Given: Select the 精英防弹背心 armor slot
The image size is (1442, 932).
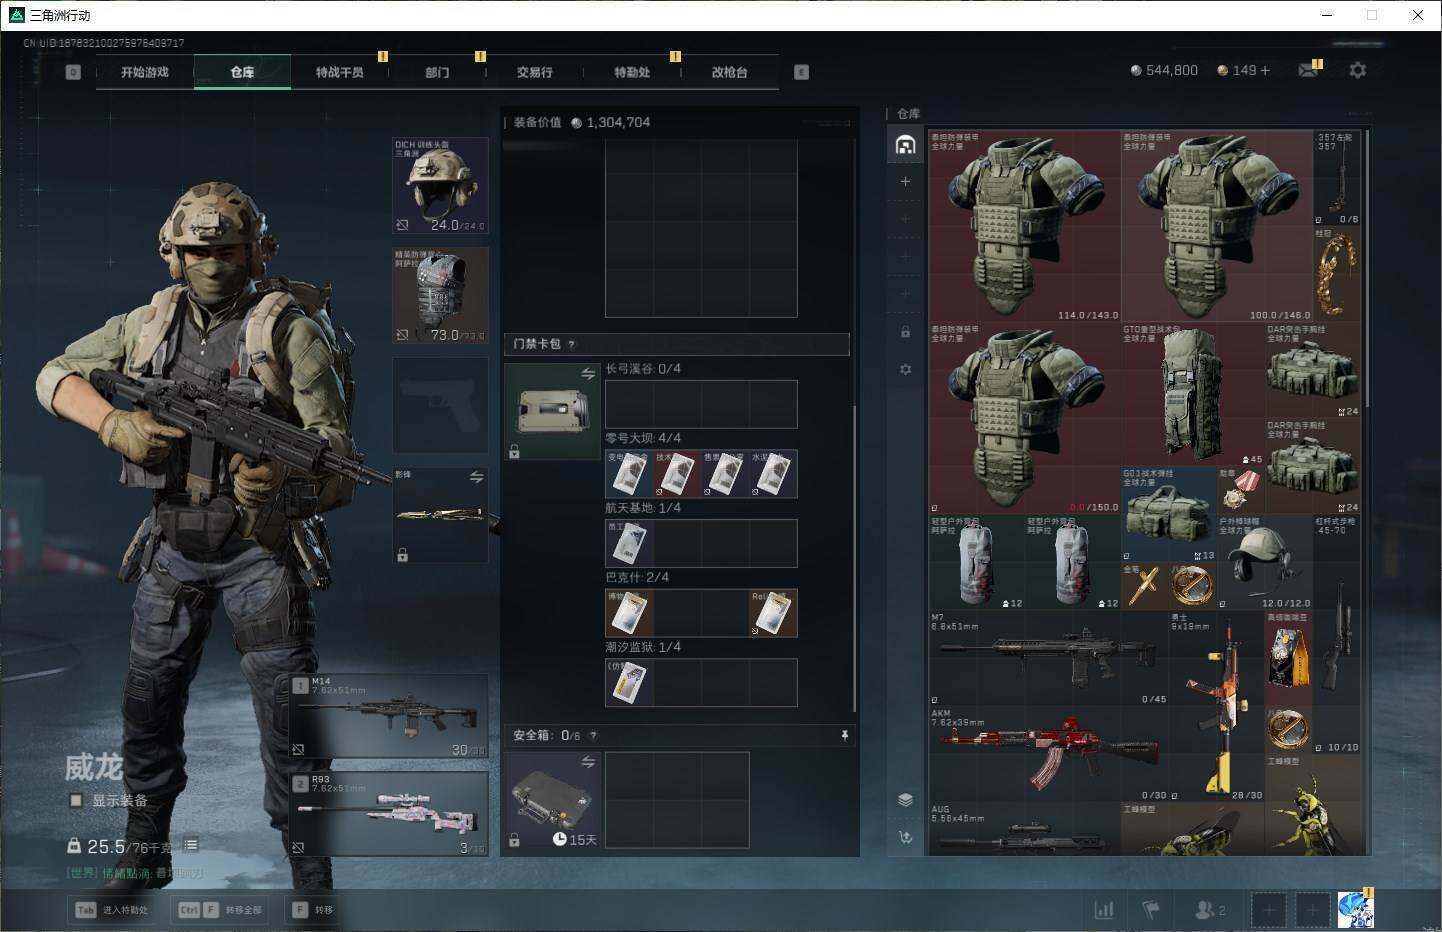Looking at the screenshot, I should (440, 296).
